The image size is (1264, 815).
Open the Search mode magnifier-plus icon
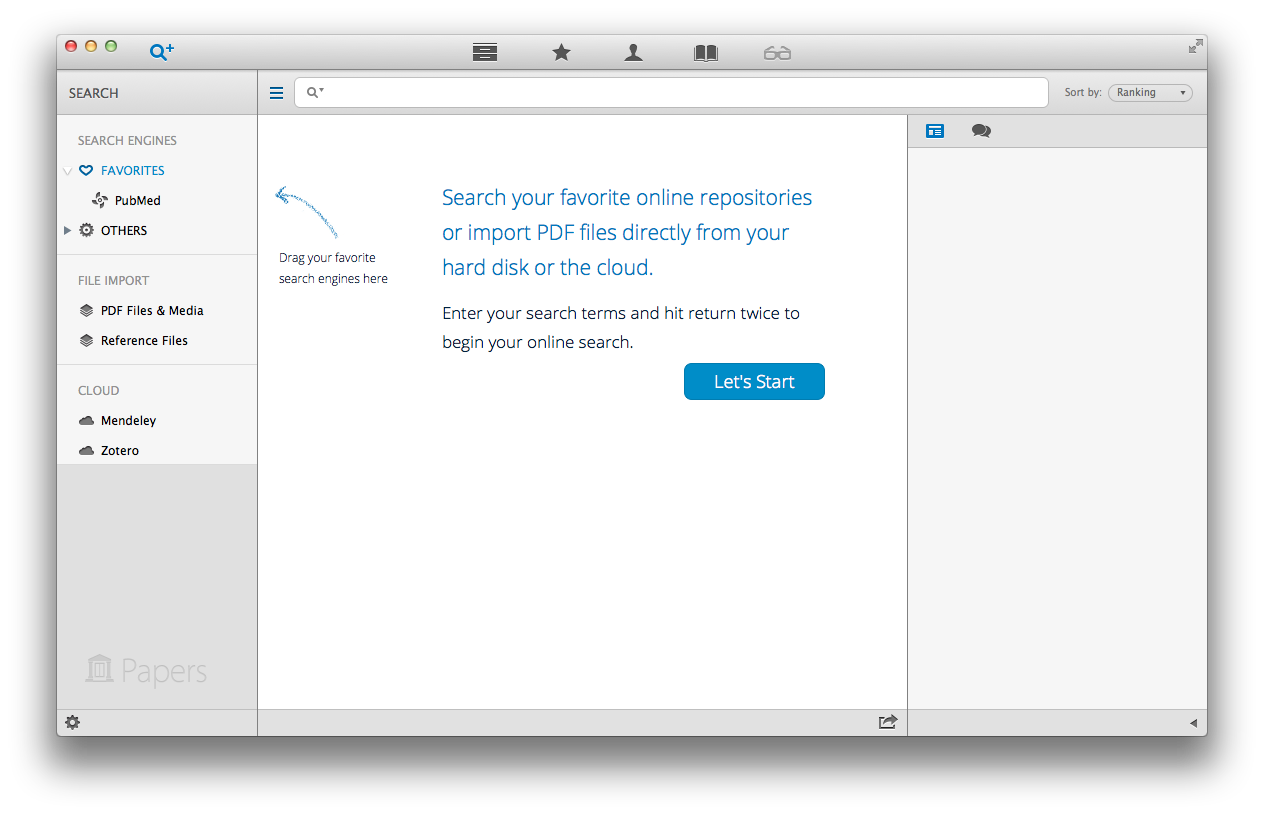coord(162,51)
